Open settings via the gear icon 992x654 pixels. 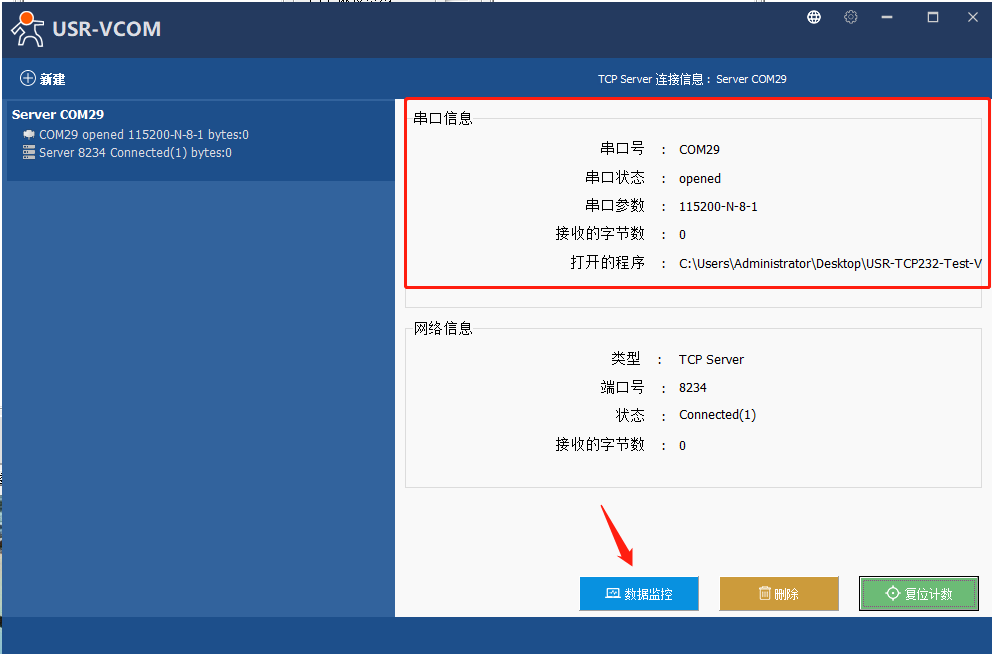851,17
